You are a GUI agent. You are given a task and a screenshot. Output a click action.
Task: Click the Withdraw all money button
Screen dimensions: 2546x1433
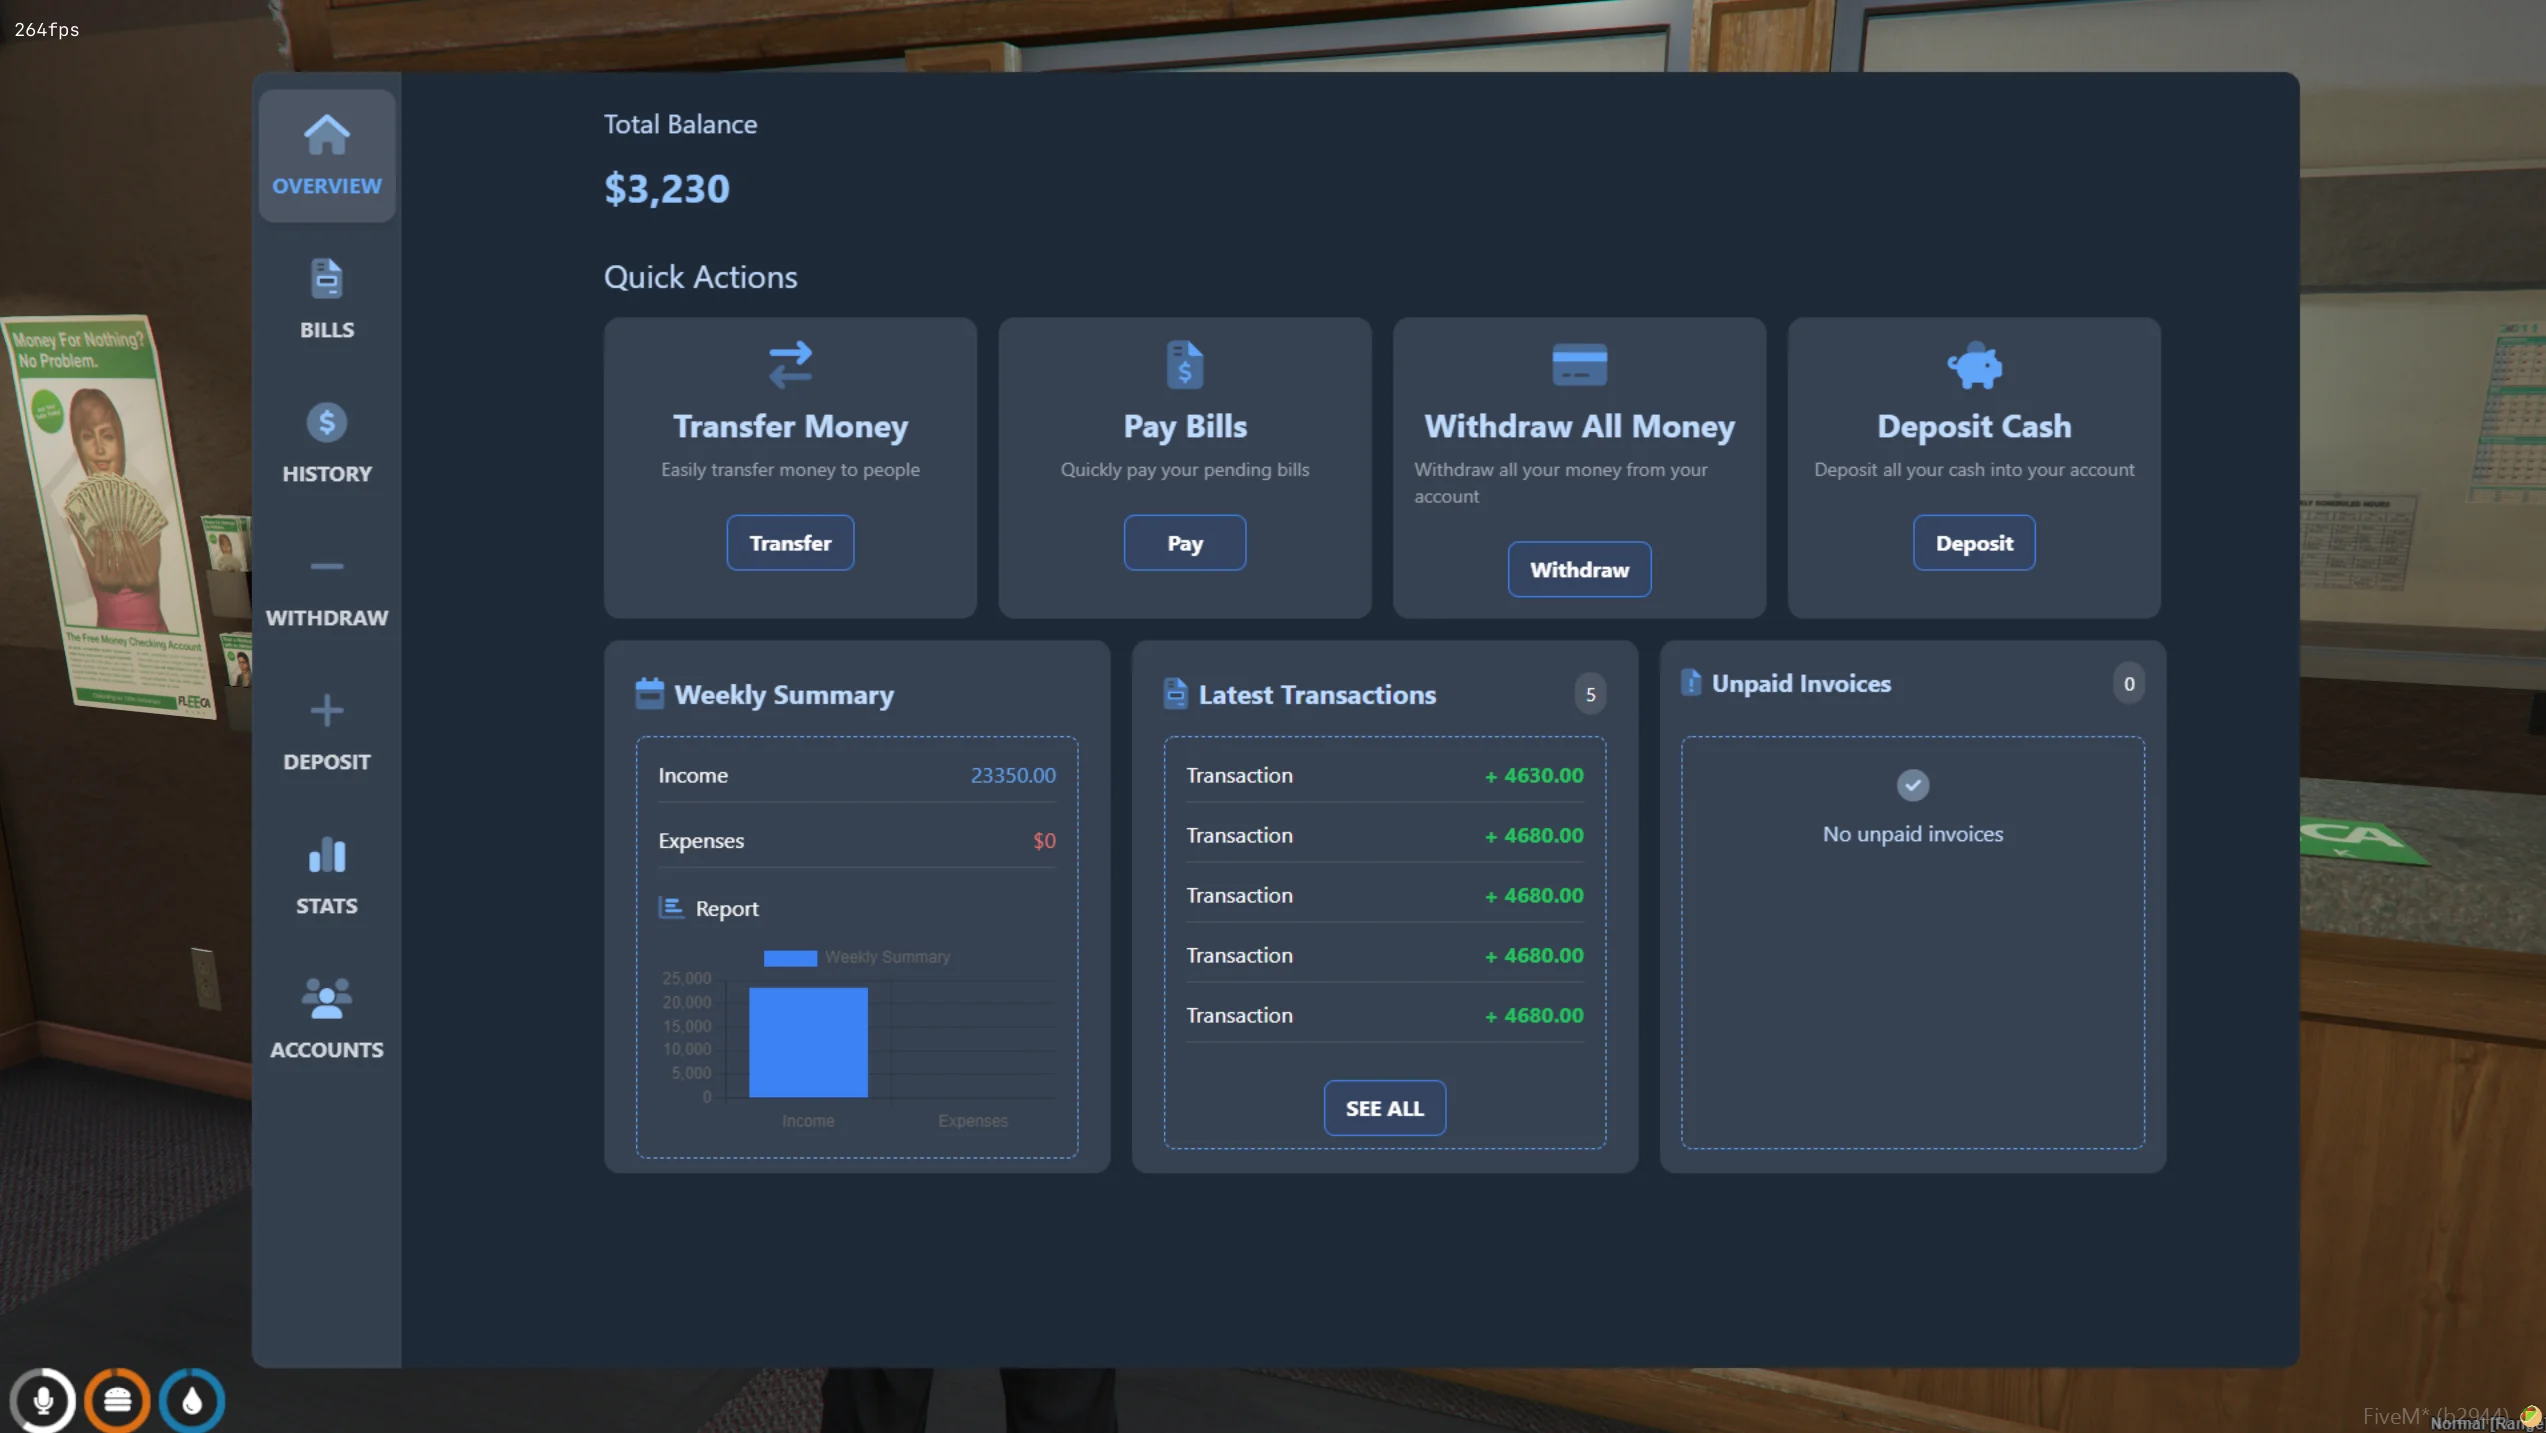coord(1578,569)
